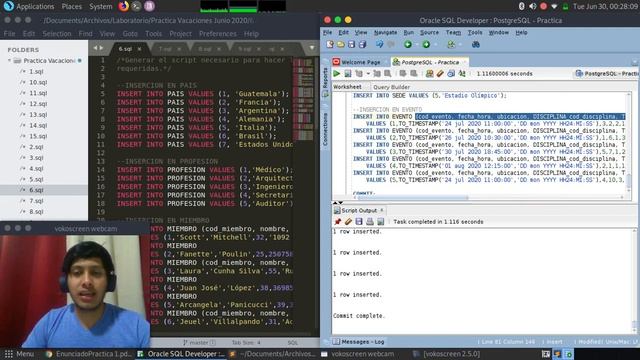Click Save icon in SQL Developer main toolbar

[351, 44]
